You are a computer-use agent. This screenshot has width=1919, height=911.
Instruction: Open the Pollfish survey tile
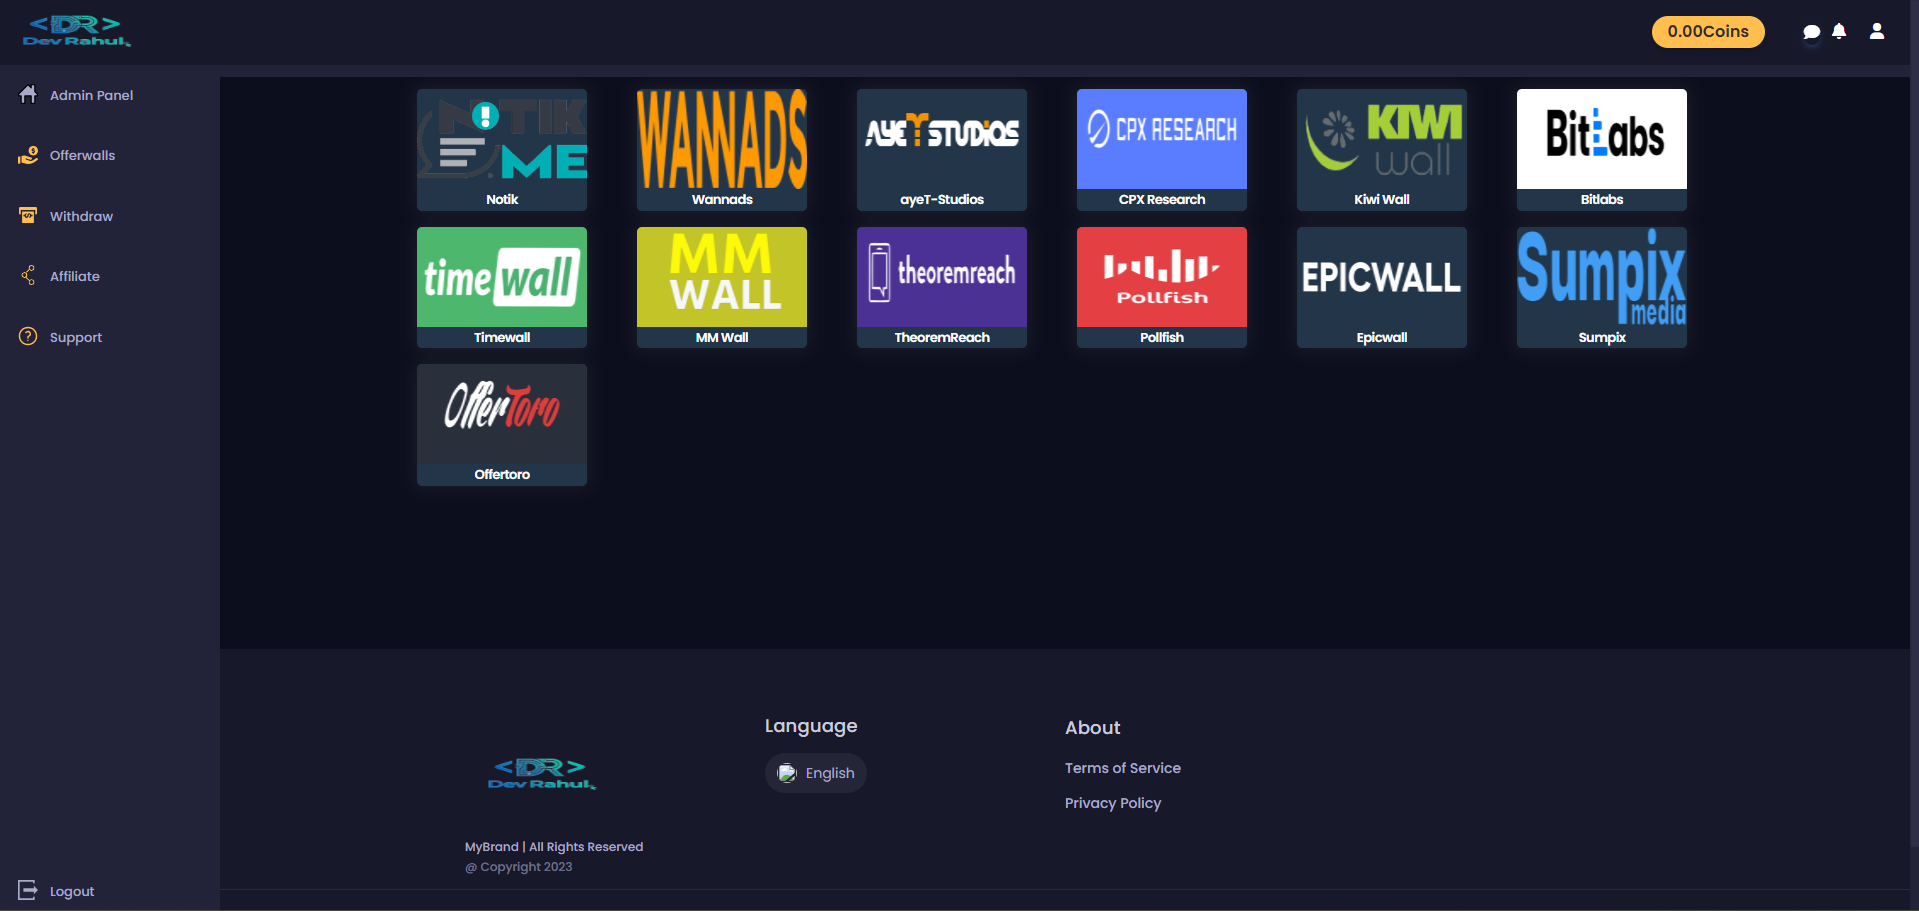1161,287
